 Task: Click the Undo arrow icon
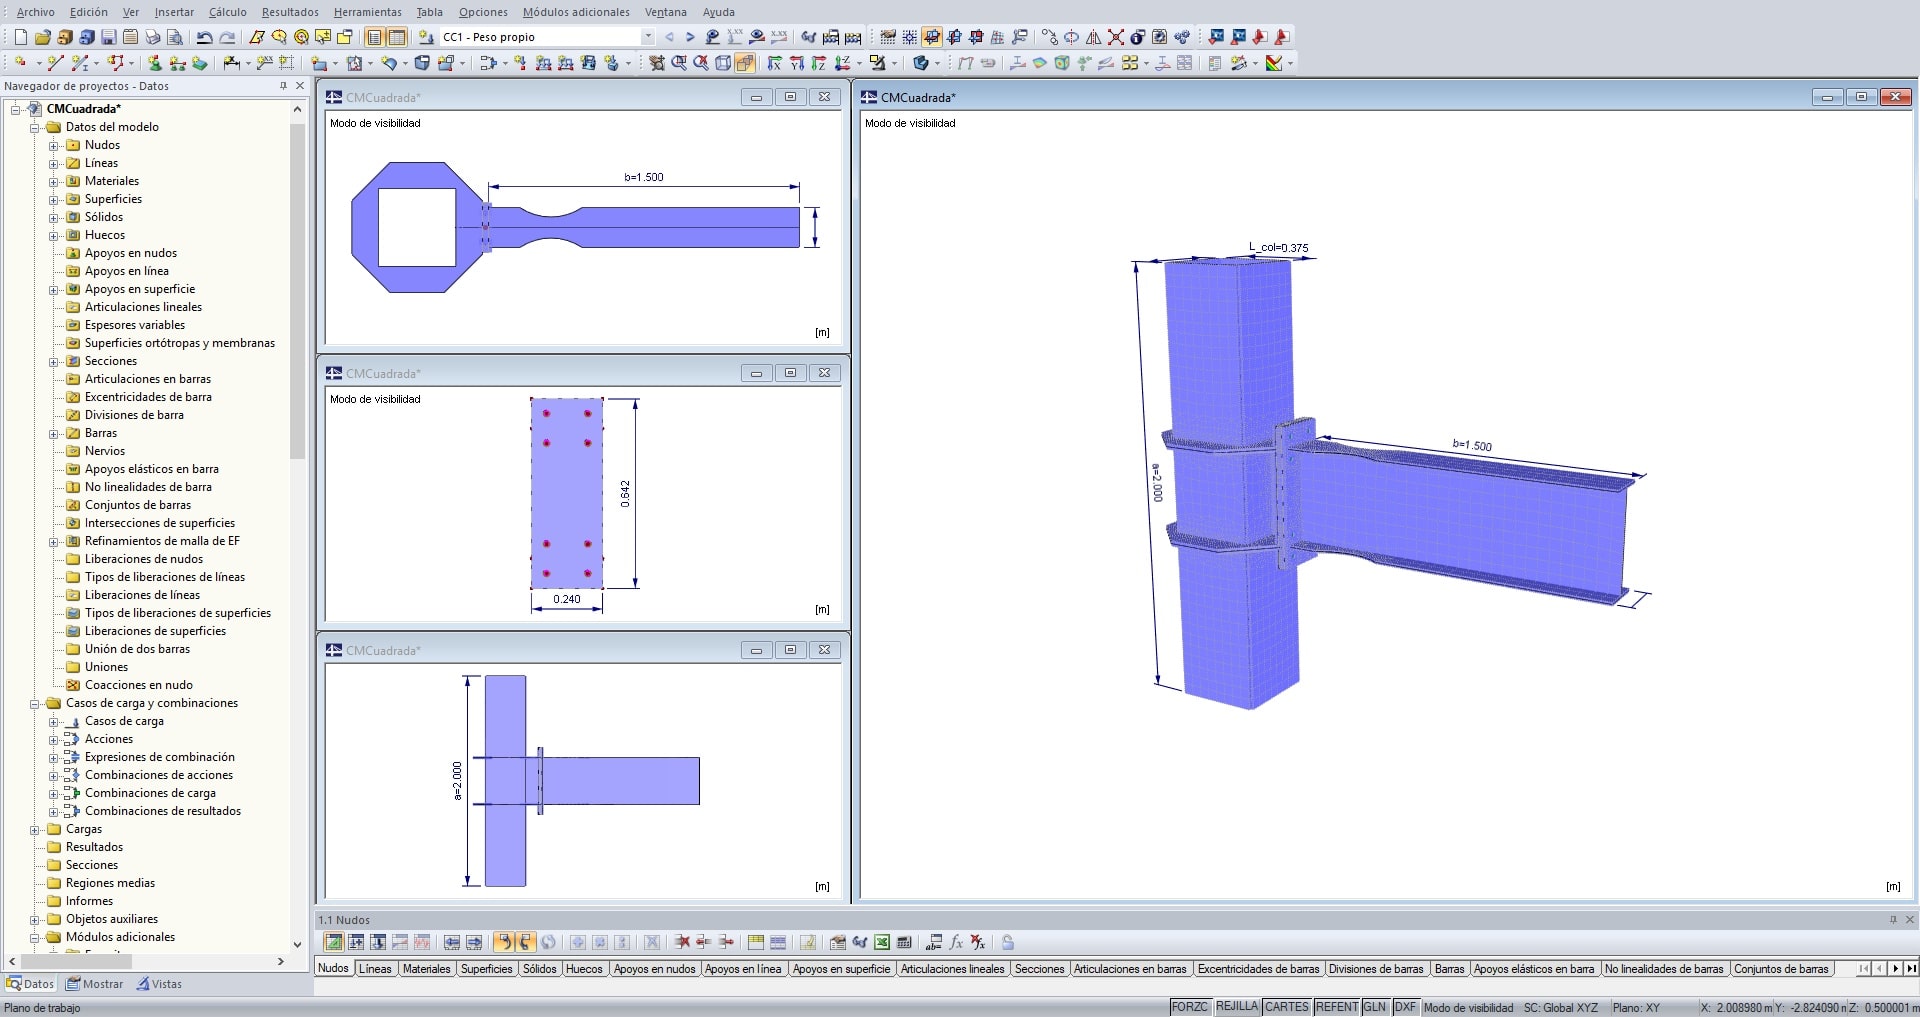(x=204, y=37)
